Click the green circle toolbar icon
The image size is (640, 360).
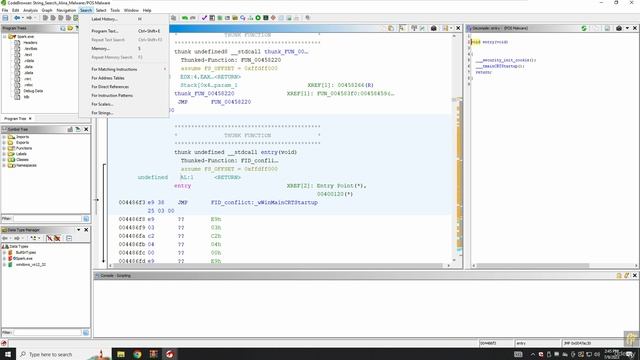click(x=258, y=18)
